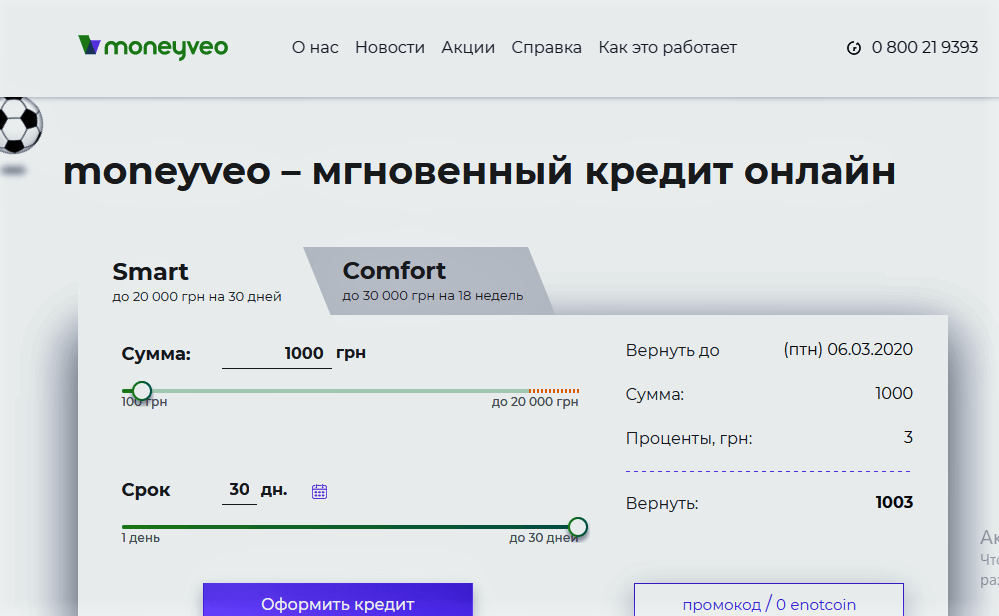
Task: Click the Сумма amount input field
Action: click(277, 353)
